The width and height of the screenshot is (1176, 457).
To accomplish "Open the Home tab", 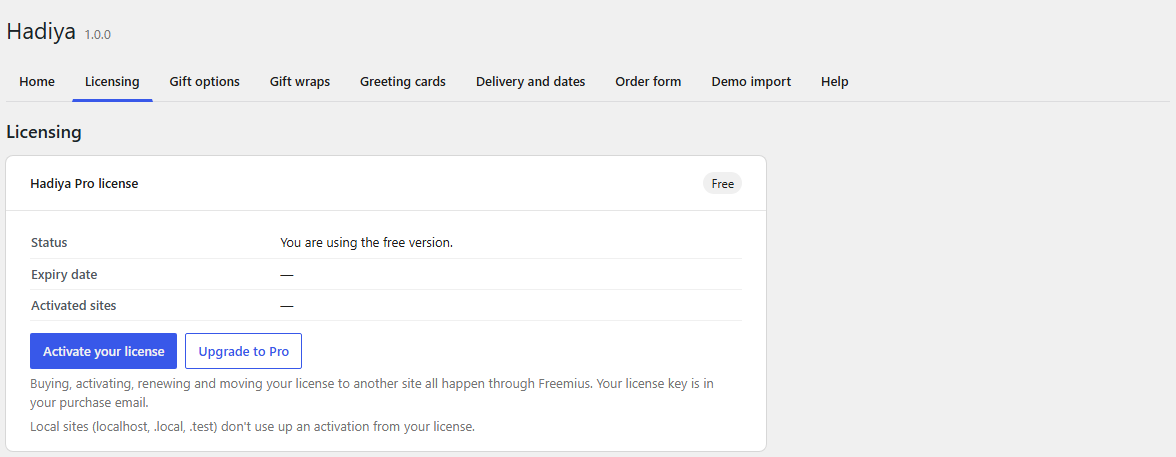I will (37, 82).
